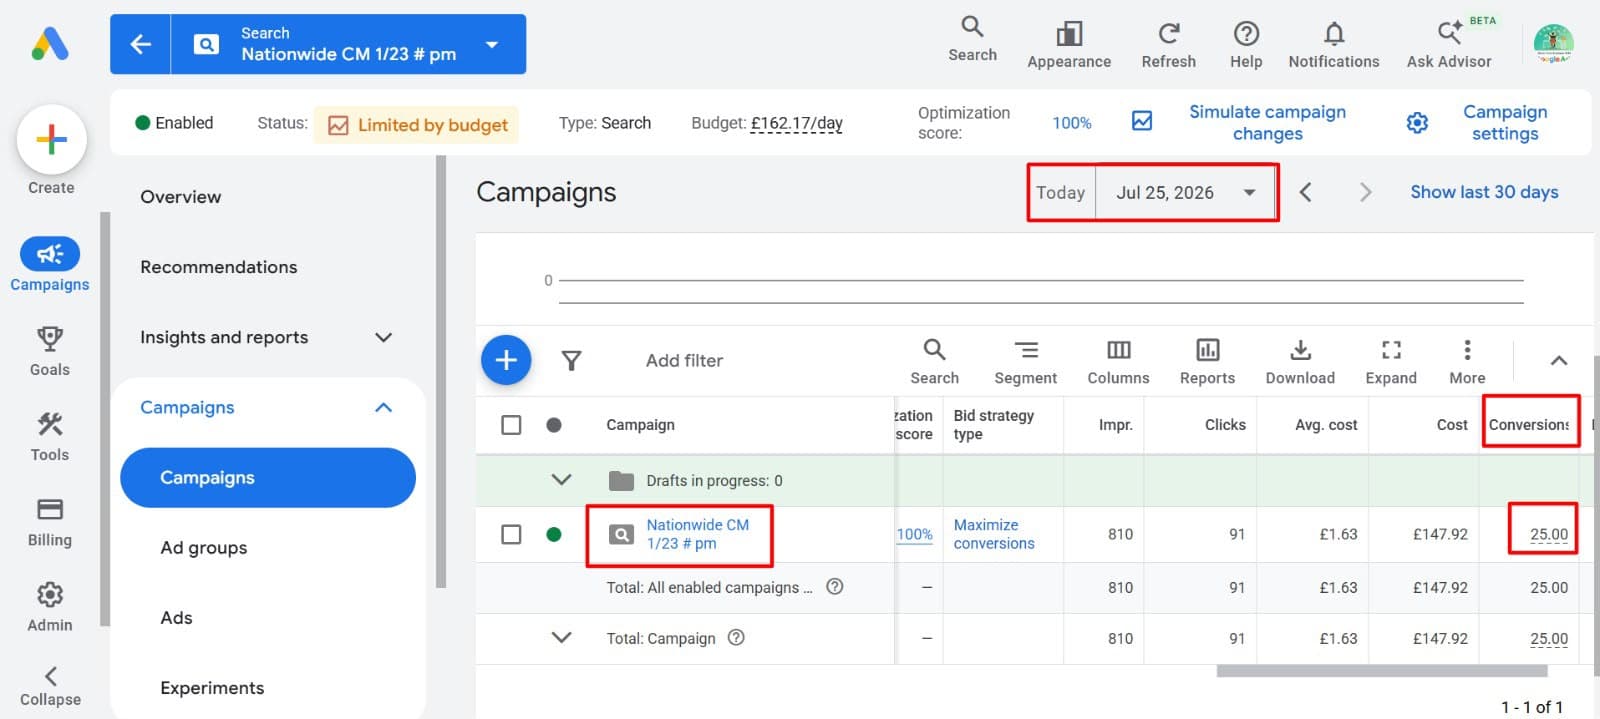
Task: Click the 100% optimization score link
Action: (1071, 123)
